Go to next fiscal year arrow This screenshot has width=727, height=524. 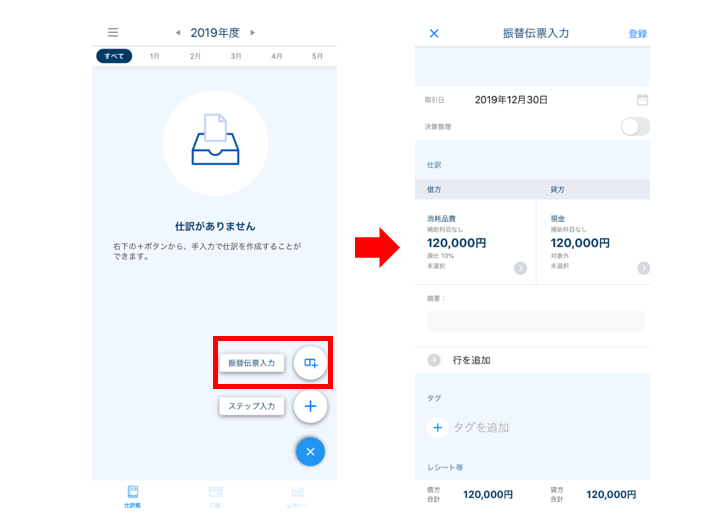[253, 33]
